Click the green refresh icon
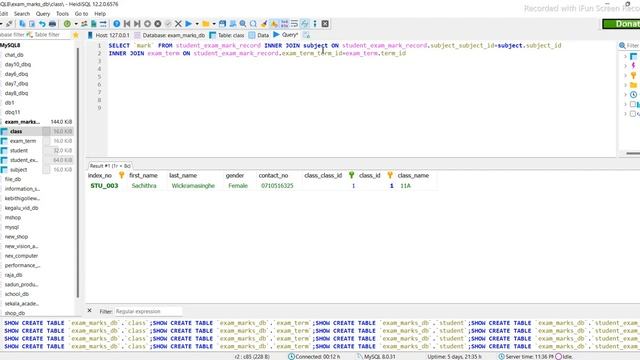 (67, 24)
